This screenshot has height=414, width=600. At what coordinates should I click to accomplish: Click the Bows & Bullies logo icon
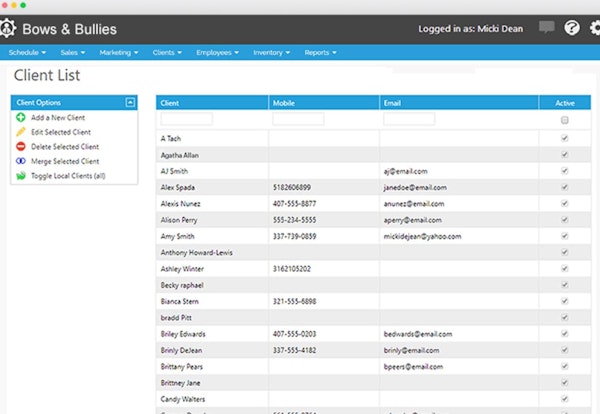pyautogui.click(x=8, y=28)
